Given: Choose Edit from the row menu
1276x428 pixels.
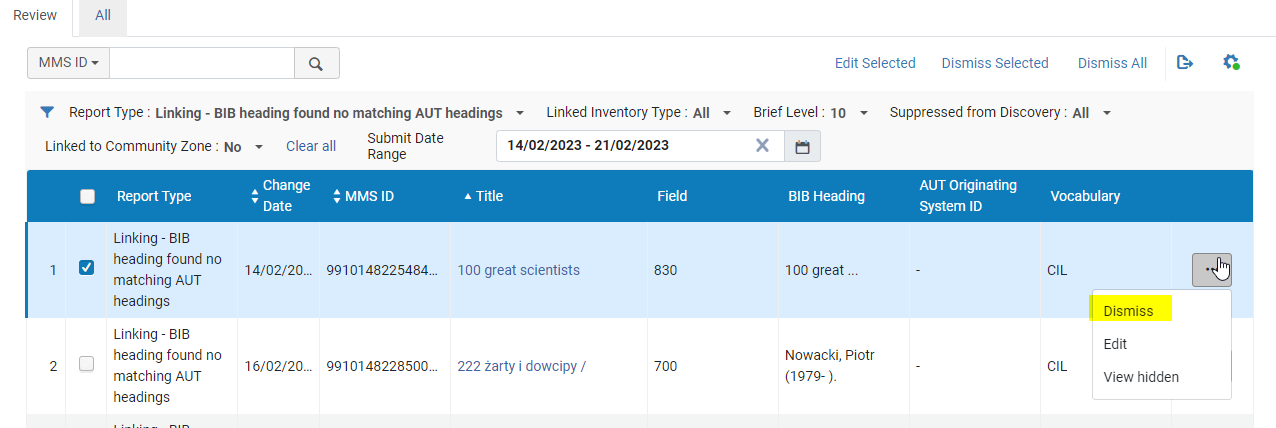Looking at the screenshot, I should (1115, 344).
